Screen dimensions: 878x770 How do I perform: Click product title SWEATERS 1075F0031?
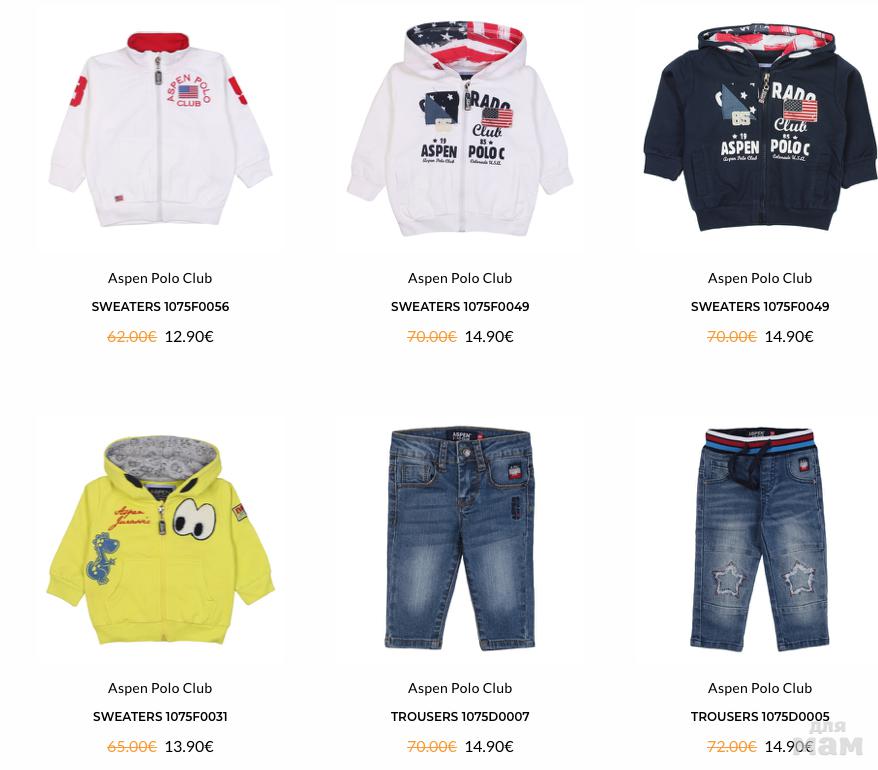click(x=160, y=716)
